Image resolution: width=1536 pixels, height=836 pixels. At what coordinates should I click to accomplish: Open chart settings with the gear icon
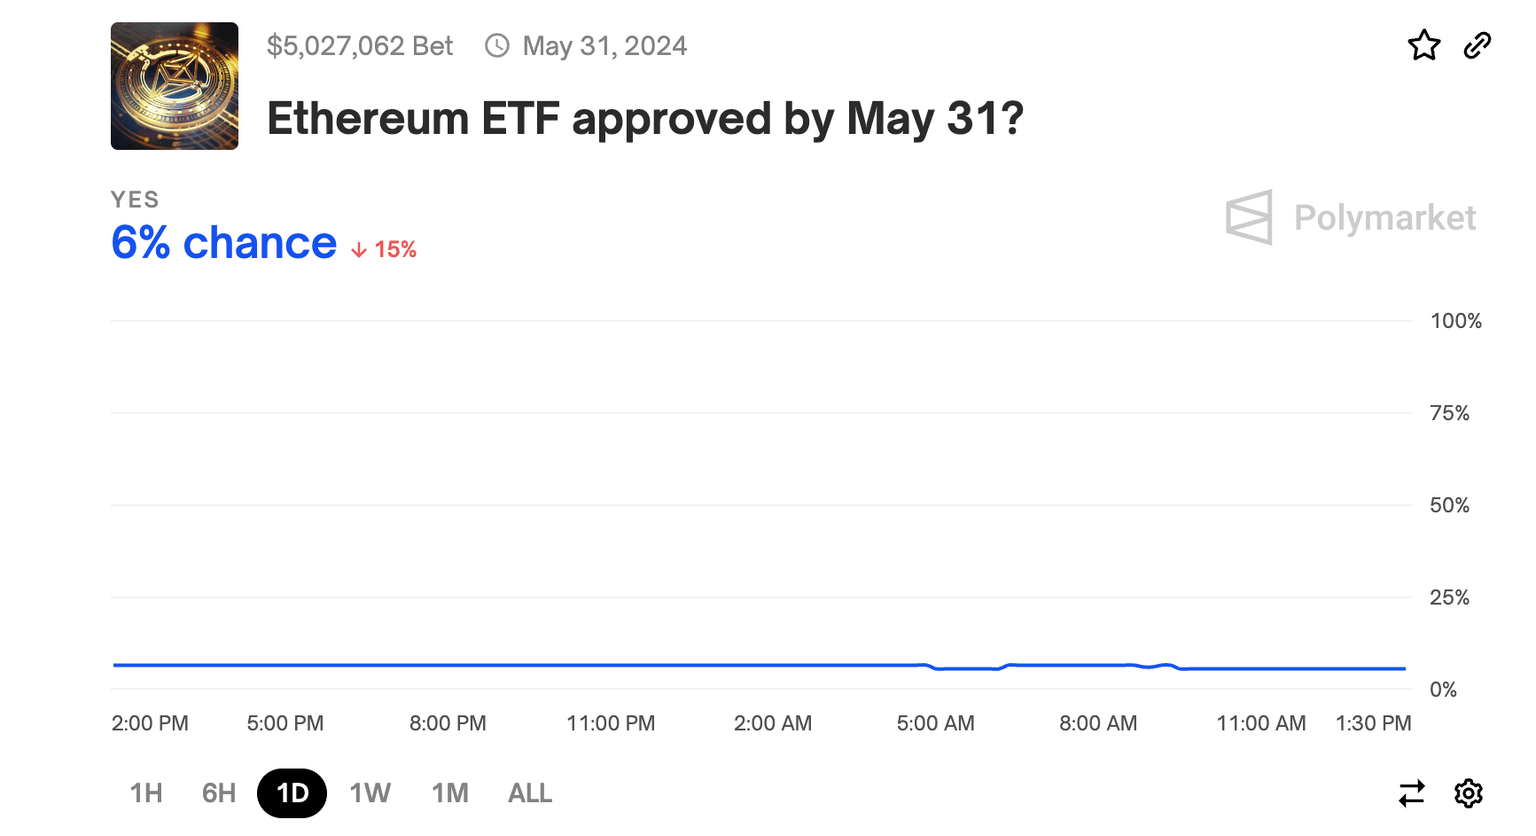(x=1467, y=793)
